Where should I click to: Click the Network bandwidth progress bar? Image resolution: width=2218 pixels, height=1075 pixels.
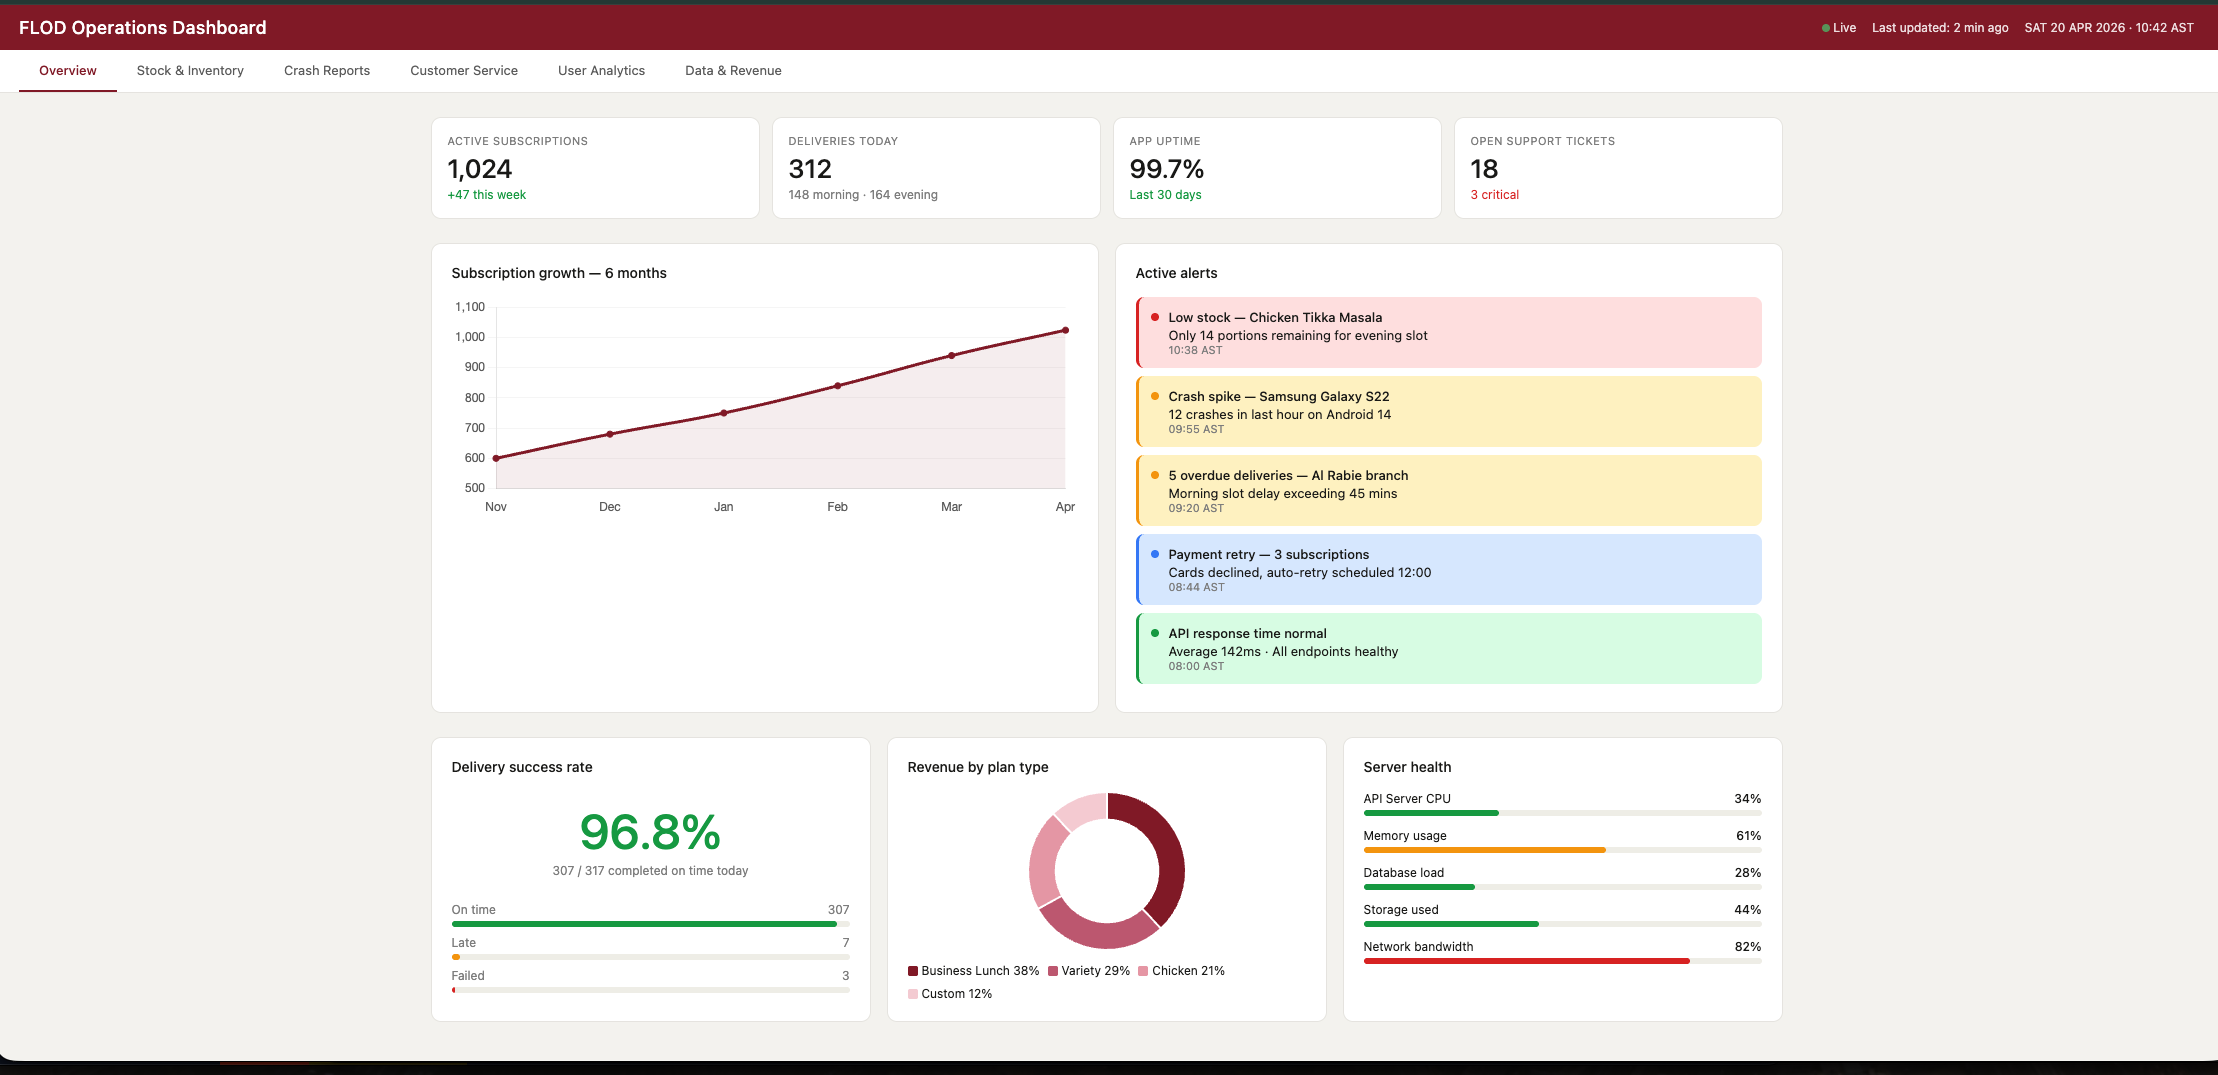pyautogui.click(x=1562, y=961)
